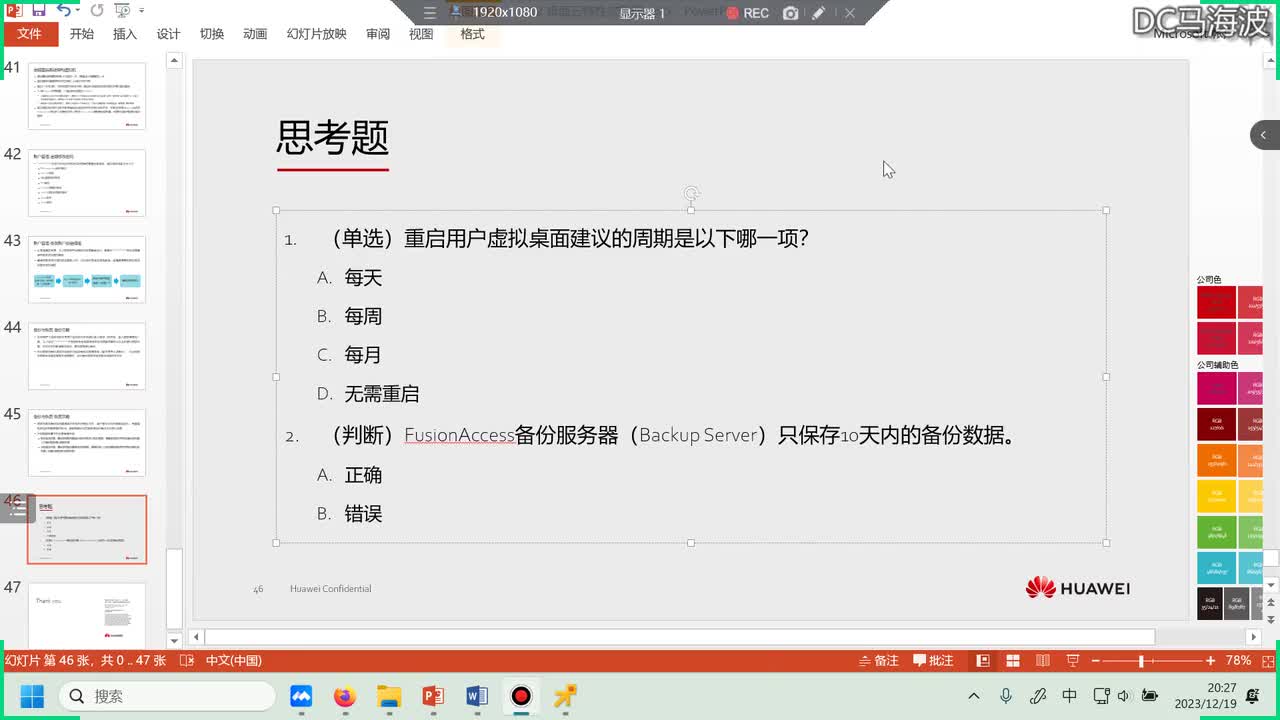Screen dimensions: 1280x720
Task: Expand the collapsed right side pane arrow
Action: click(1263, 135)
